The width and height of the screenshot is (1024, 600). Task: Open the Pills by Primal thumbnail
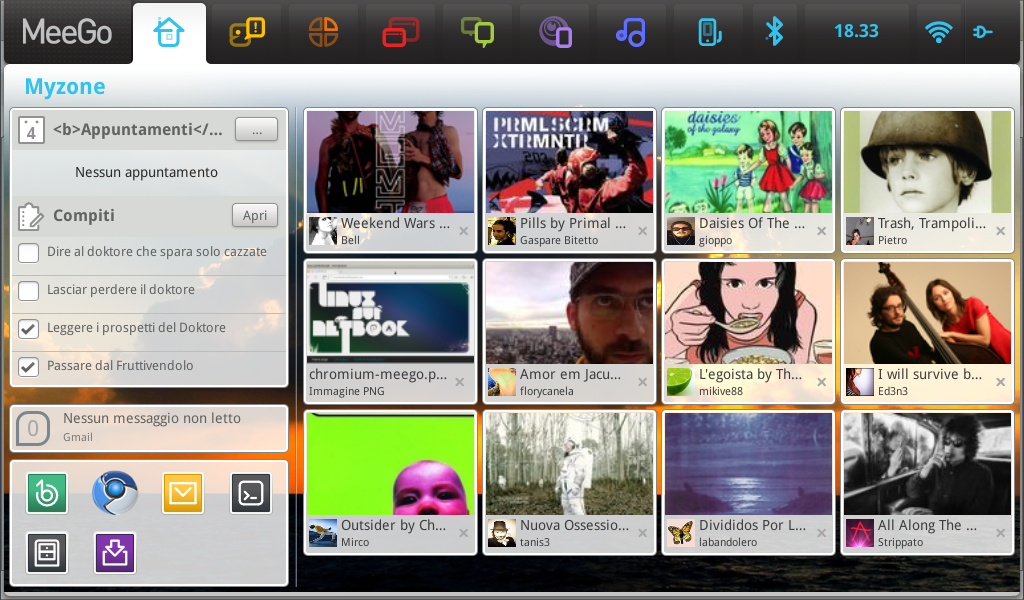569,161
